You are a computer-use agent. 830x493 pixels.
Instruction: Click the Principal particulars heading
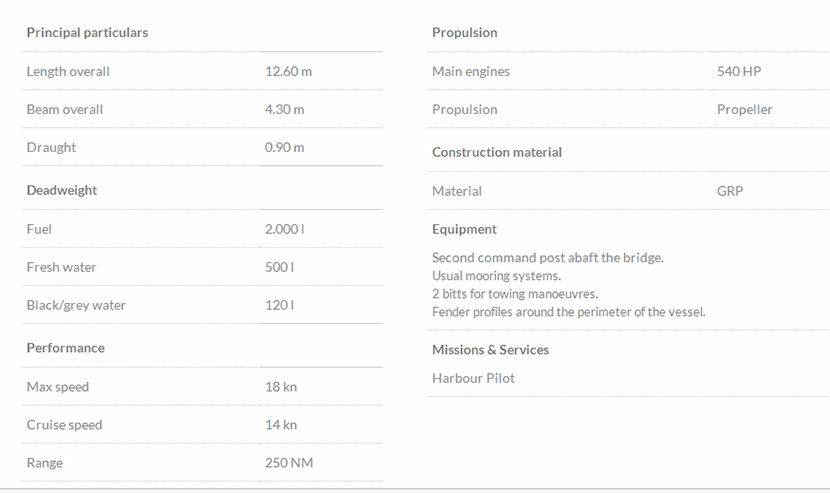(x=87, y=33)
